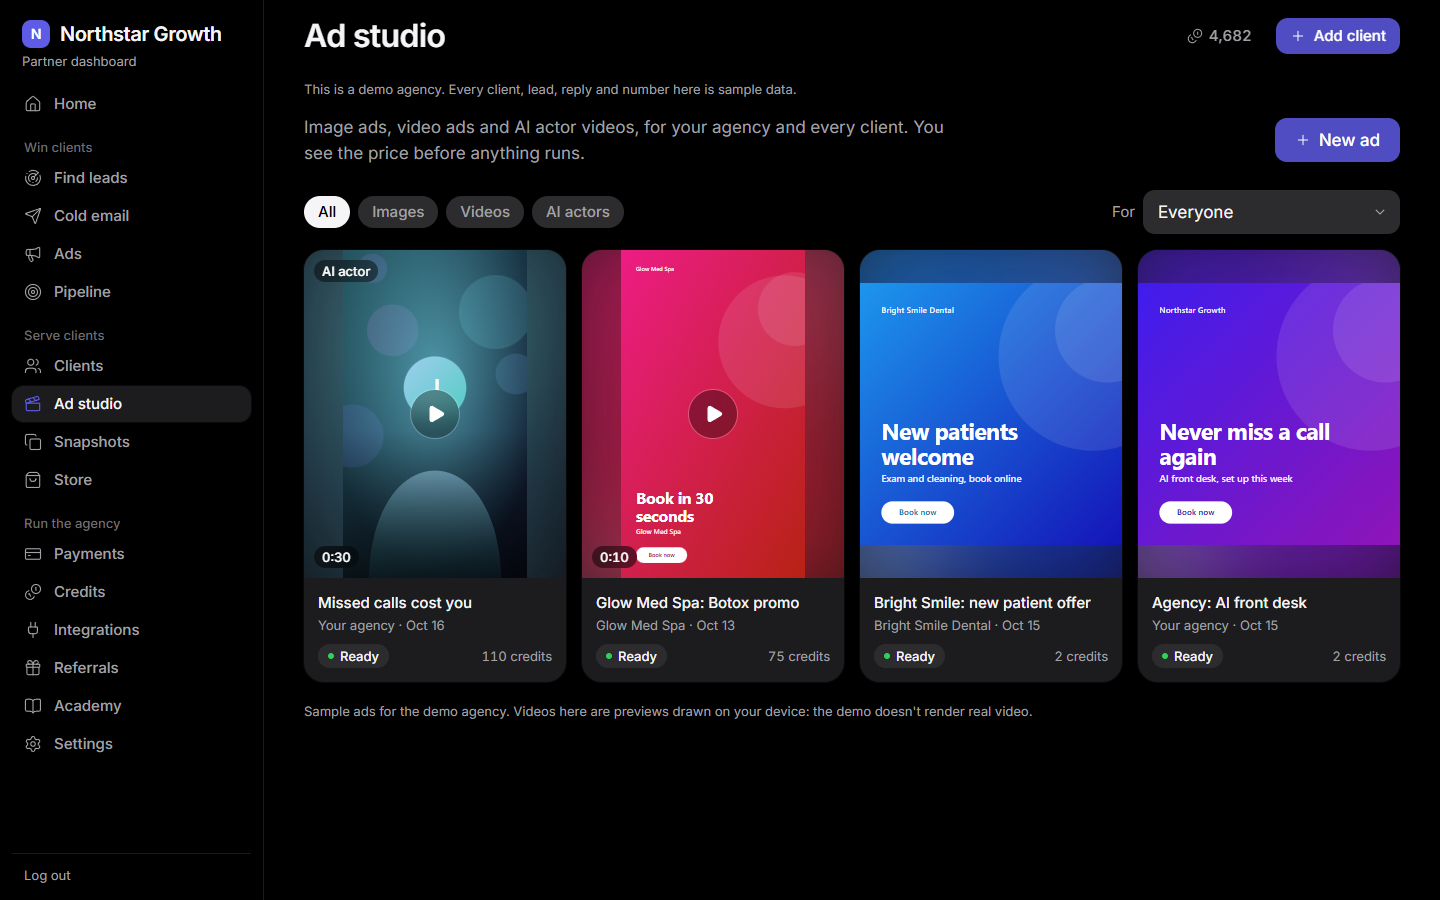Click Ready status on Glow Med Spa card

(631, 657)
